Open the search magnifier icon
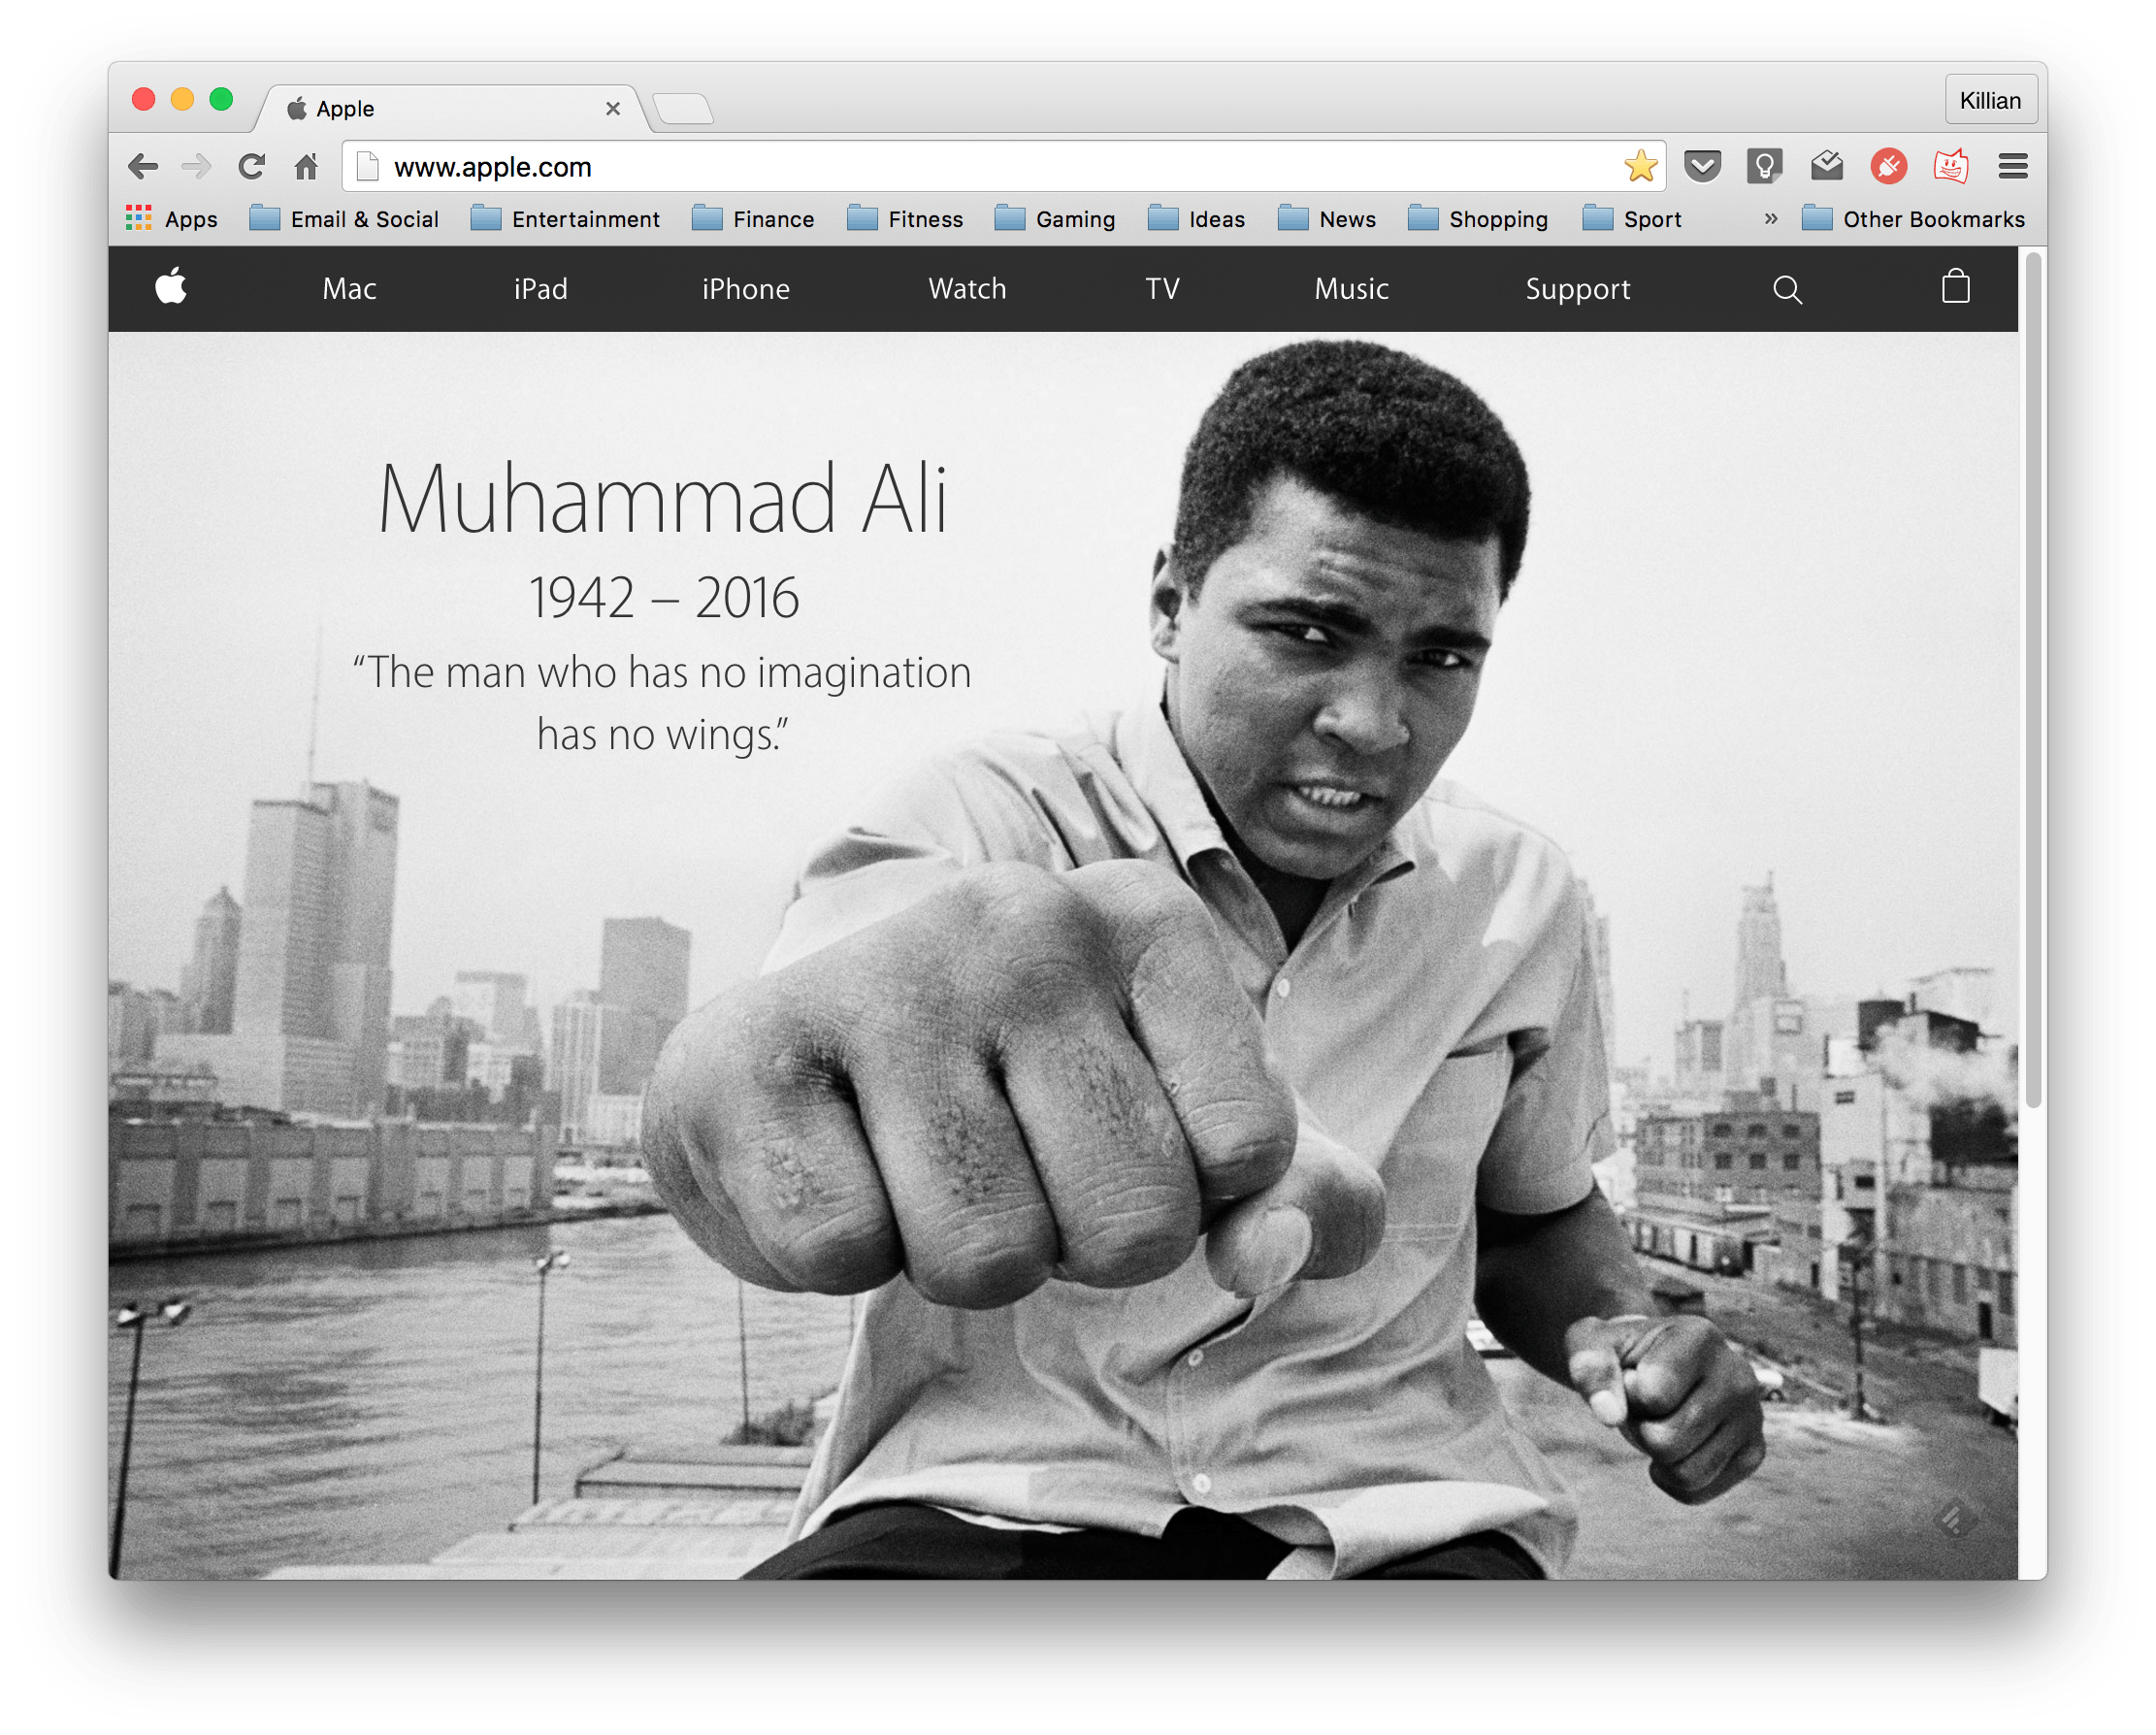Screen dimensions: 2156x1735 [1787, 290]
